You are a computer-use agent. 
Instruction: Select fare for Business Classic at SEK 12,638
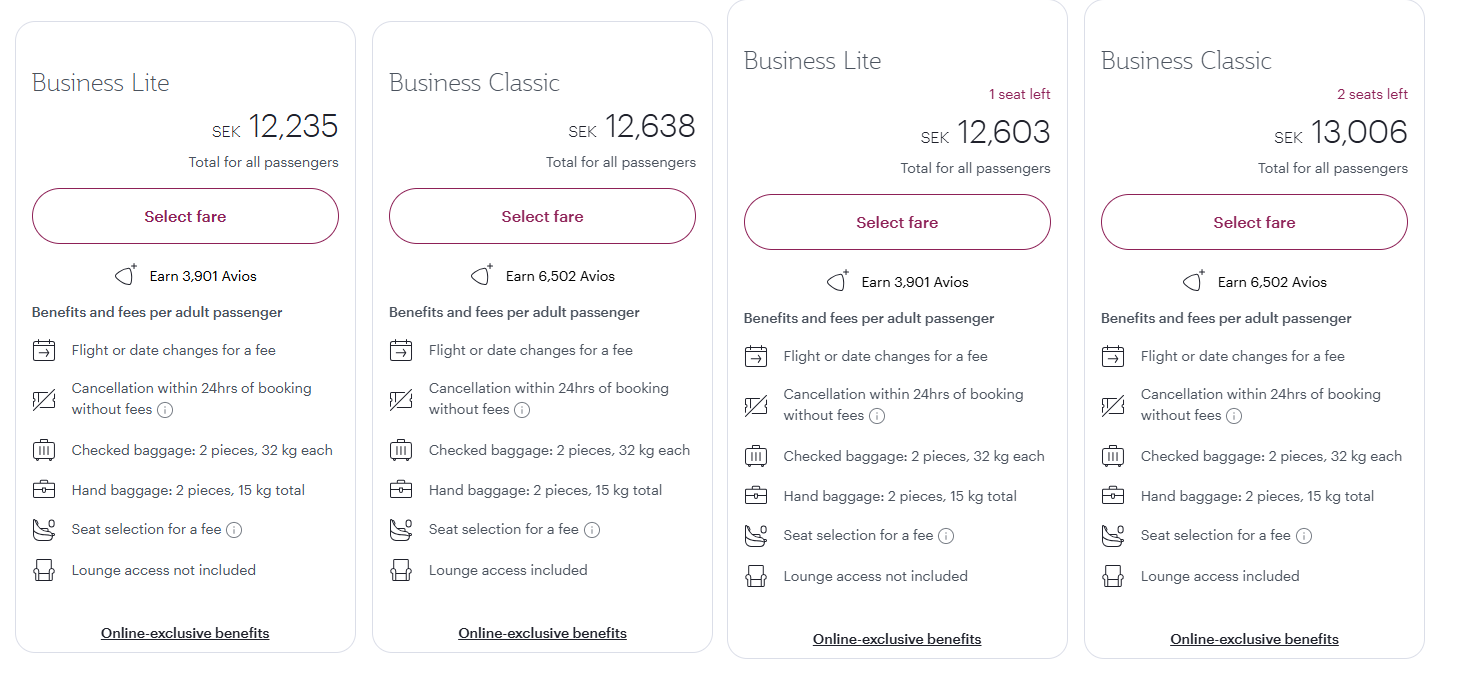pos(542,217)
